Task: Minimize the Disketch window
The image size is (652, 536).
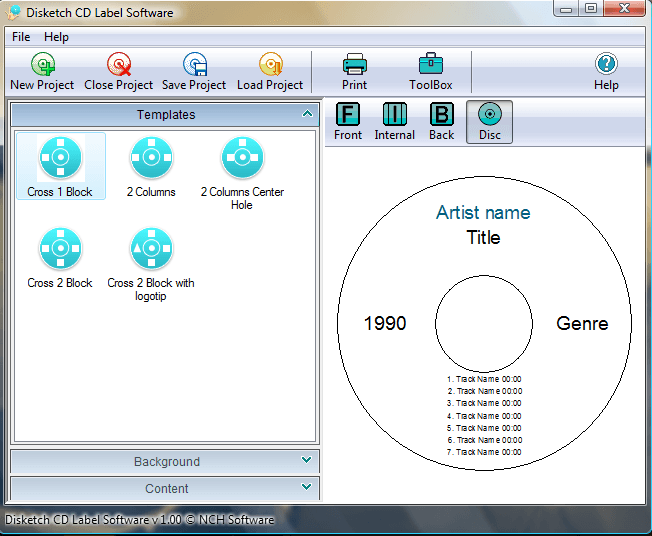Action: pyautogui.click(x=566, y=9)
